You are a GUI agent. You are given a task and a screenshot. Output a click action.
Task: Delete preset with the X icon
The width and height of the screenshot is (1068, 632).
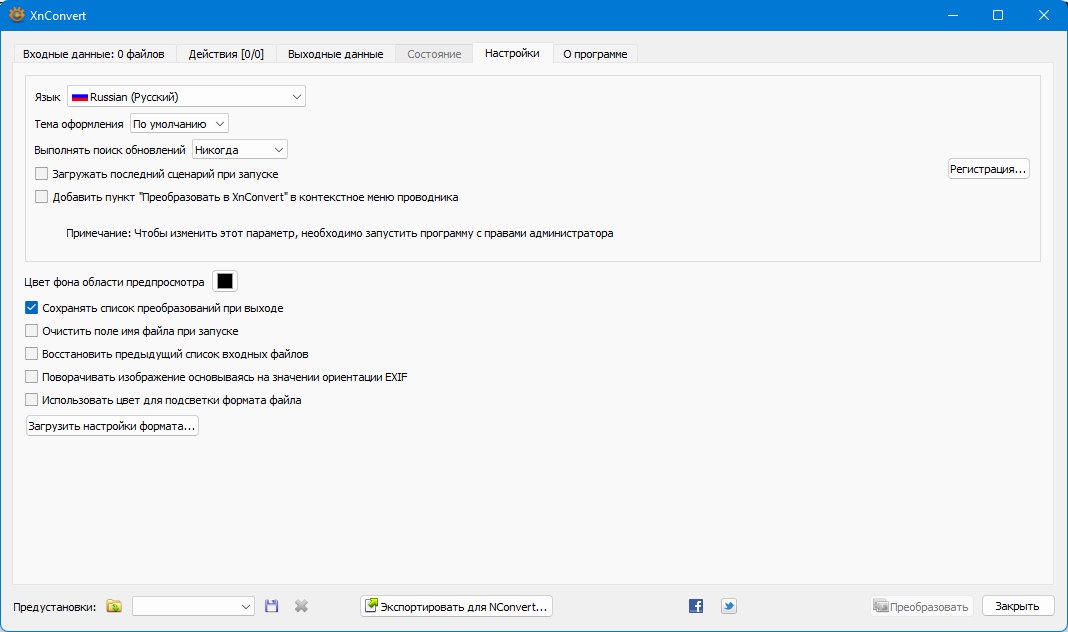pos(301,606)
